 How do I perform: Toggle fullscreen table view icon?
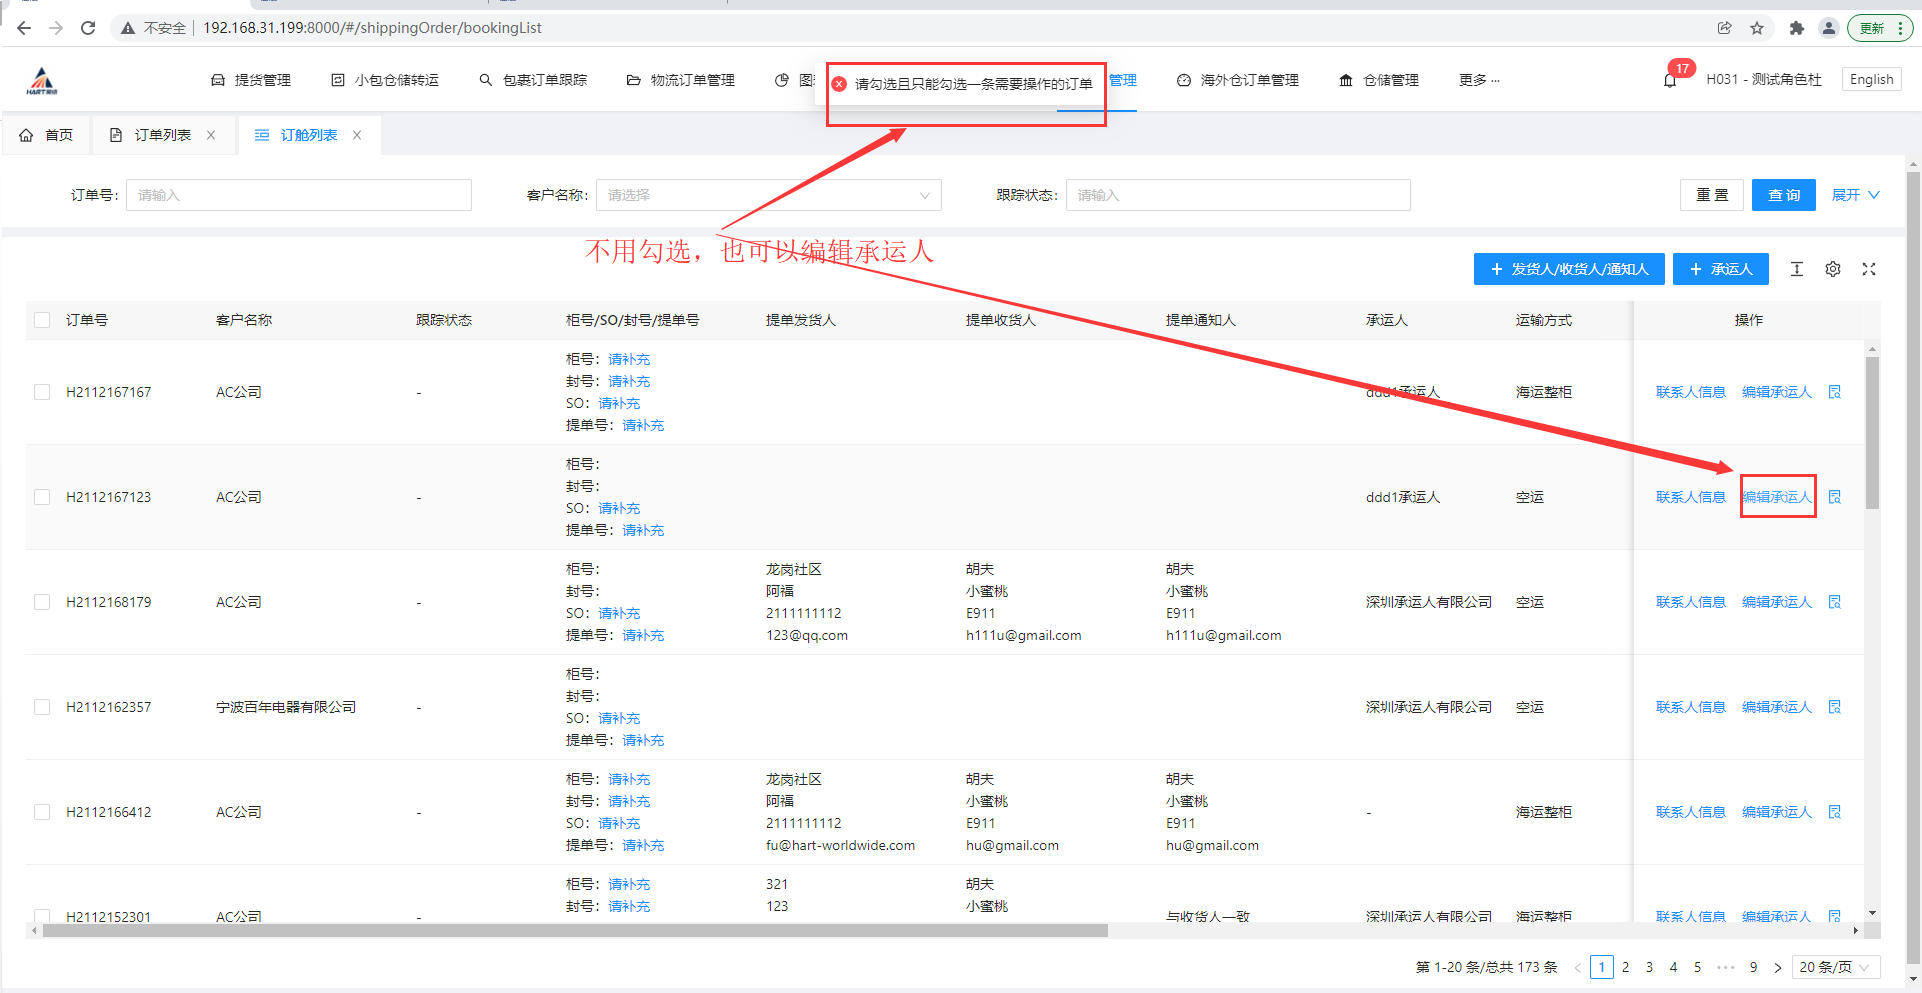pyautogui.click(x=1869, y=269)
